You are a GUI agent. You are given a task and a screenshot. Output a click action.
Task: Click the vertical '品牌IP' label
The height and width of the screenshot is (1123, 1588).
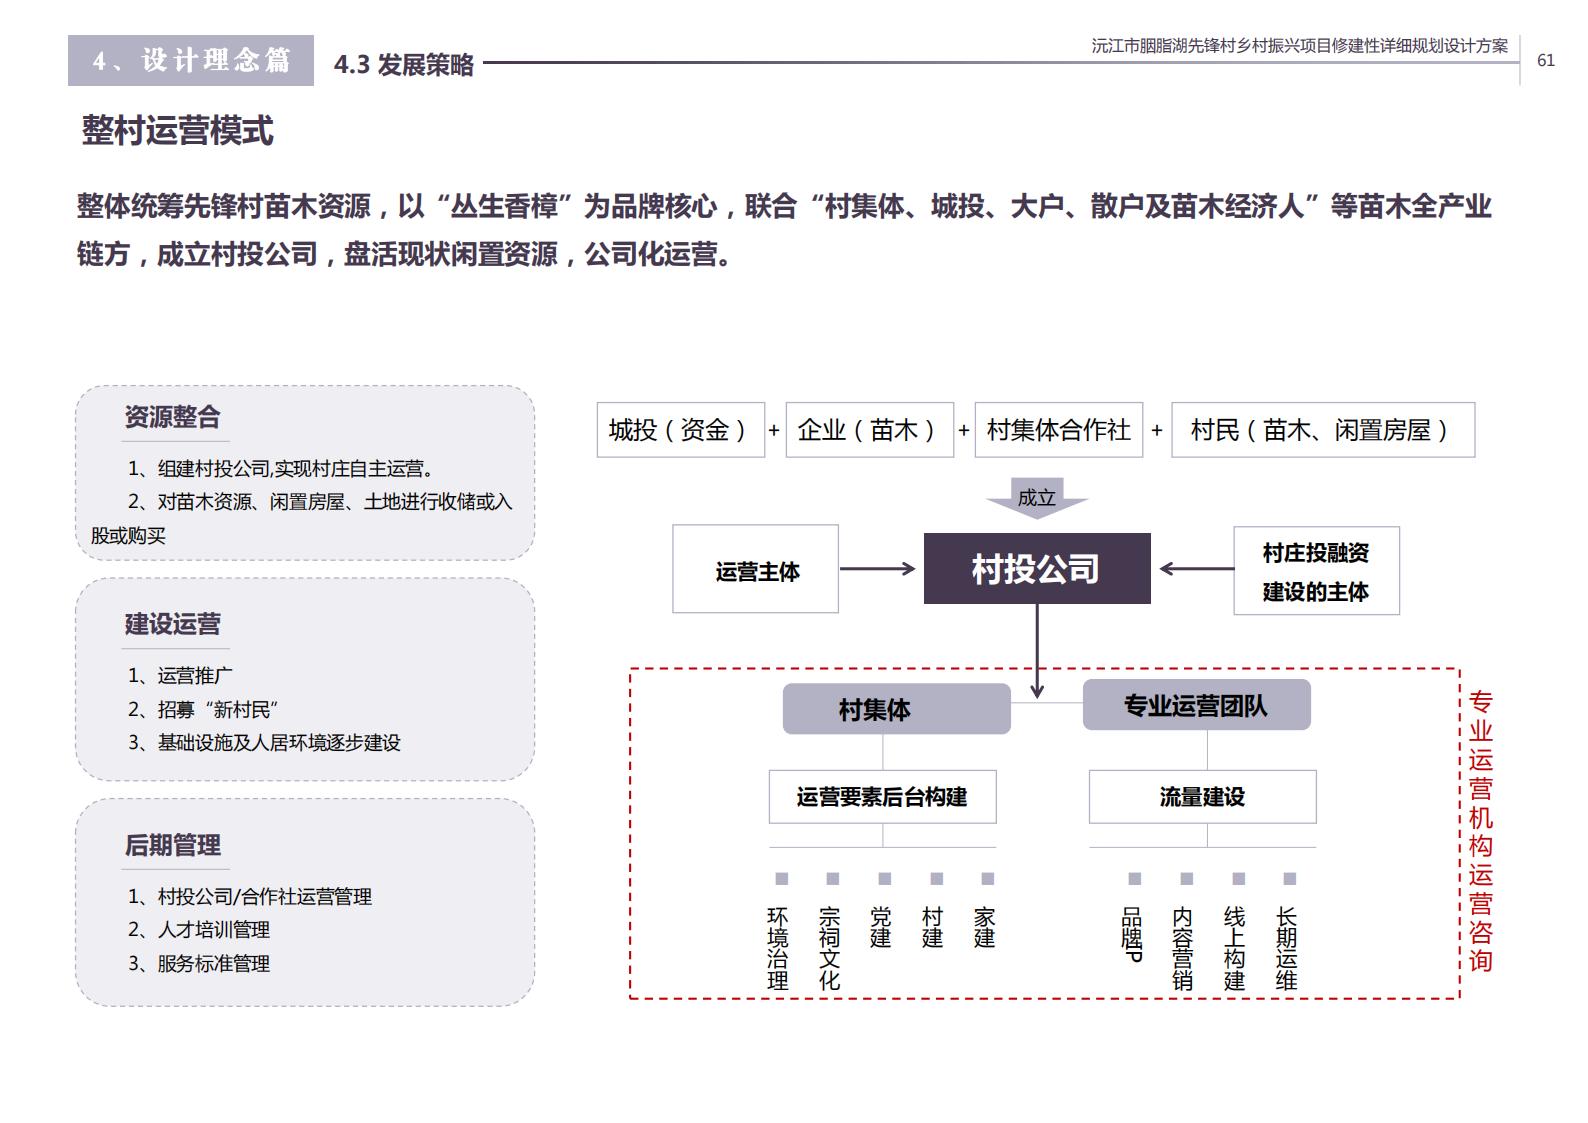(1132, 935)
